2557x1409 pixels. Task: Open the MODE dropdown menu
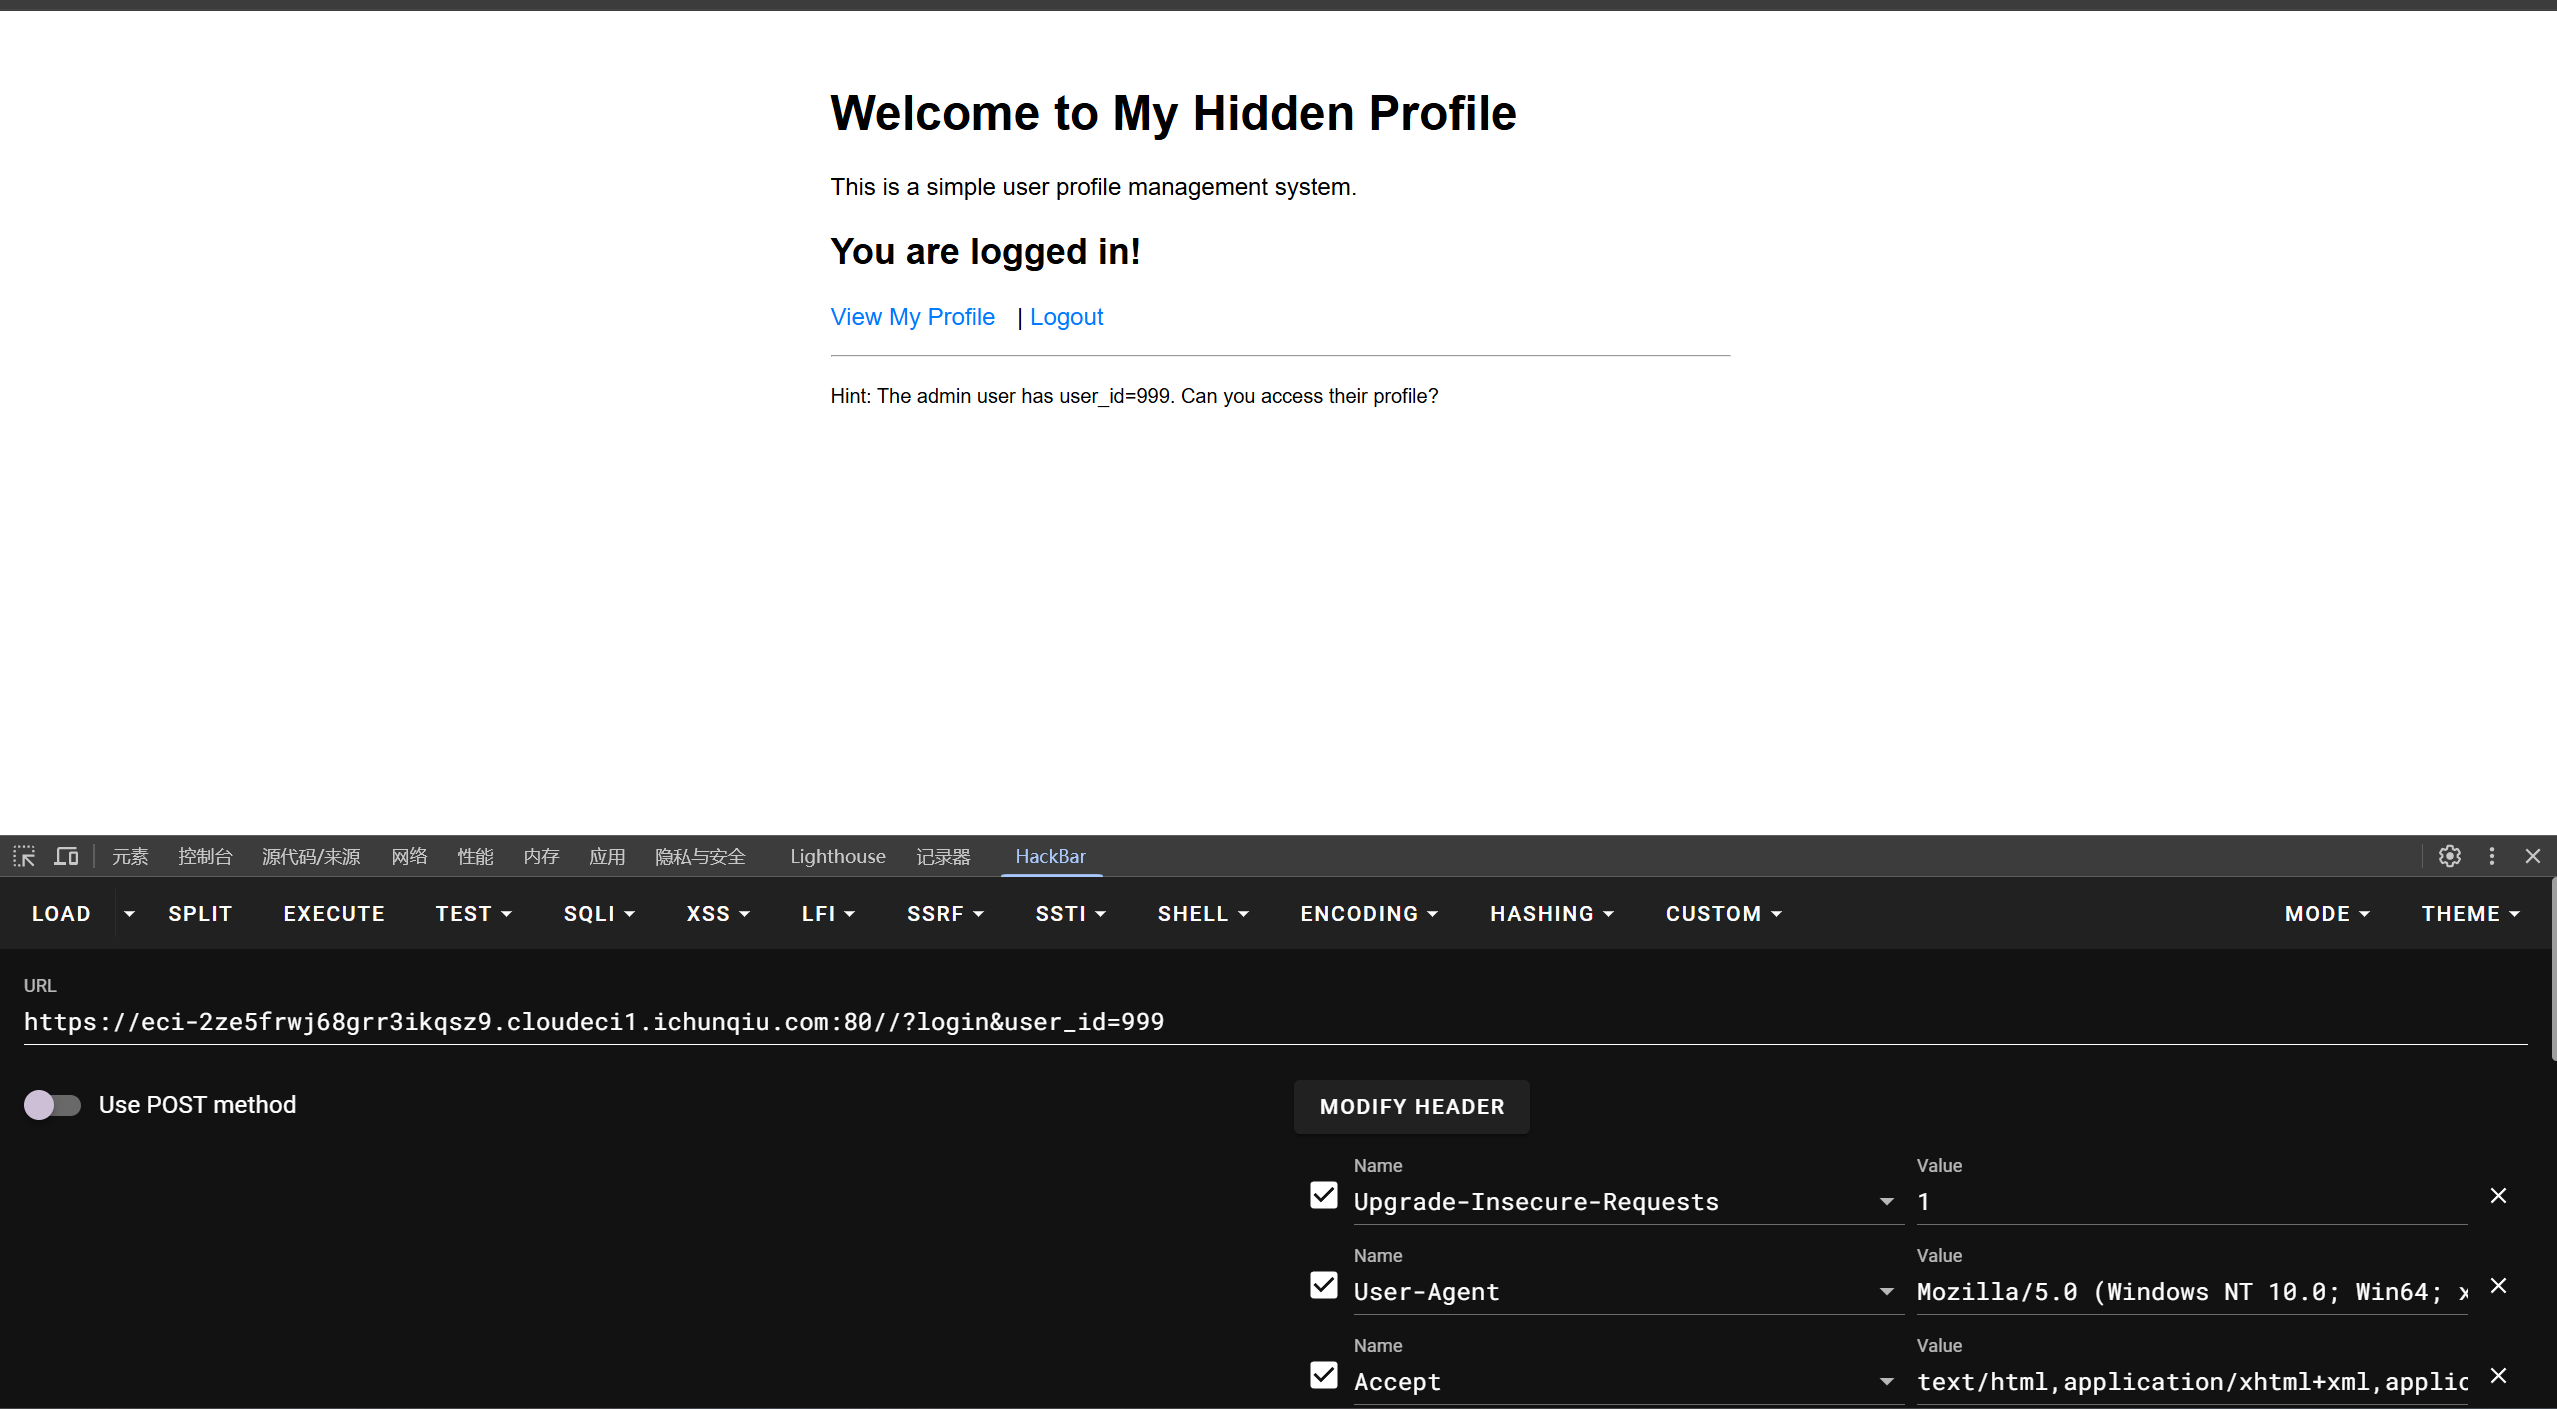click(2327, 914)
